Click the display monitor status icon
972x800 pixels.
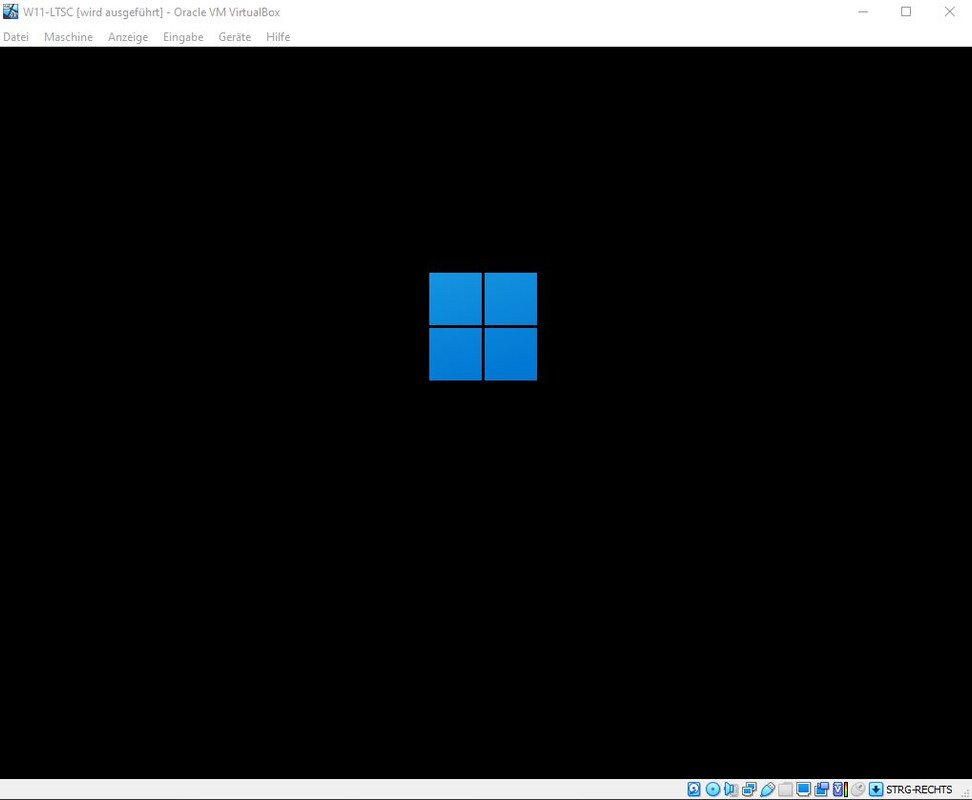pyautogui.click(x=803, y=789)
